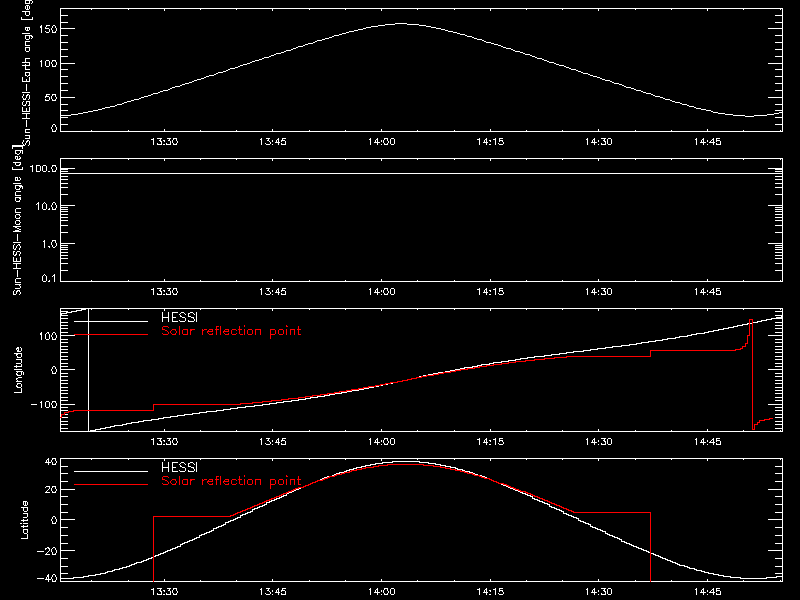Click 150 tick on Sun-HESSI-Earth angle axis
The height and width of the screenshot is (600, 800).
[x=47, y=29]
